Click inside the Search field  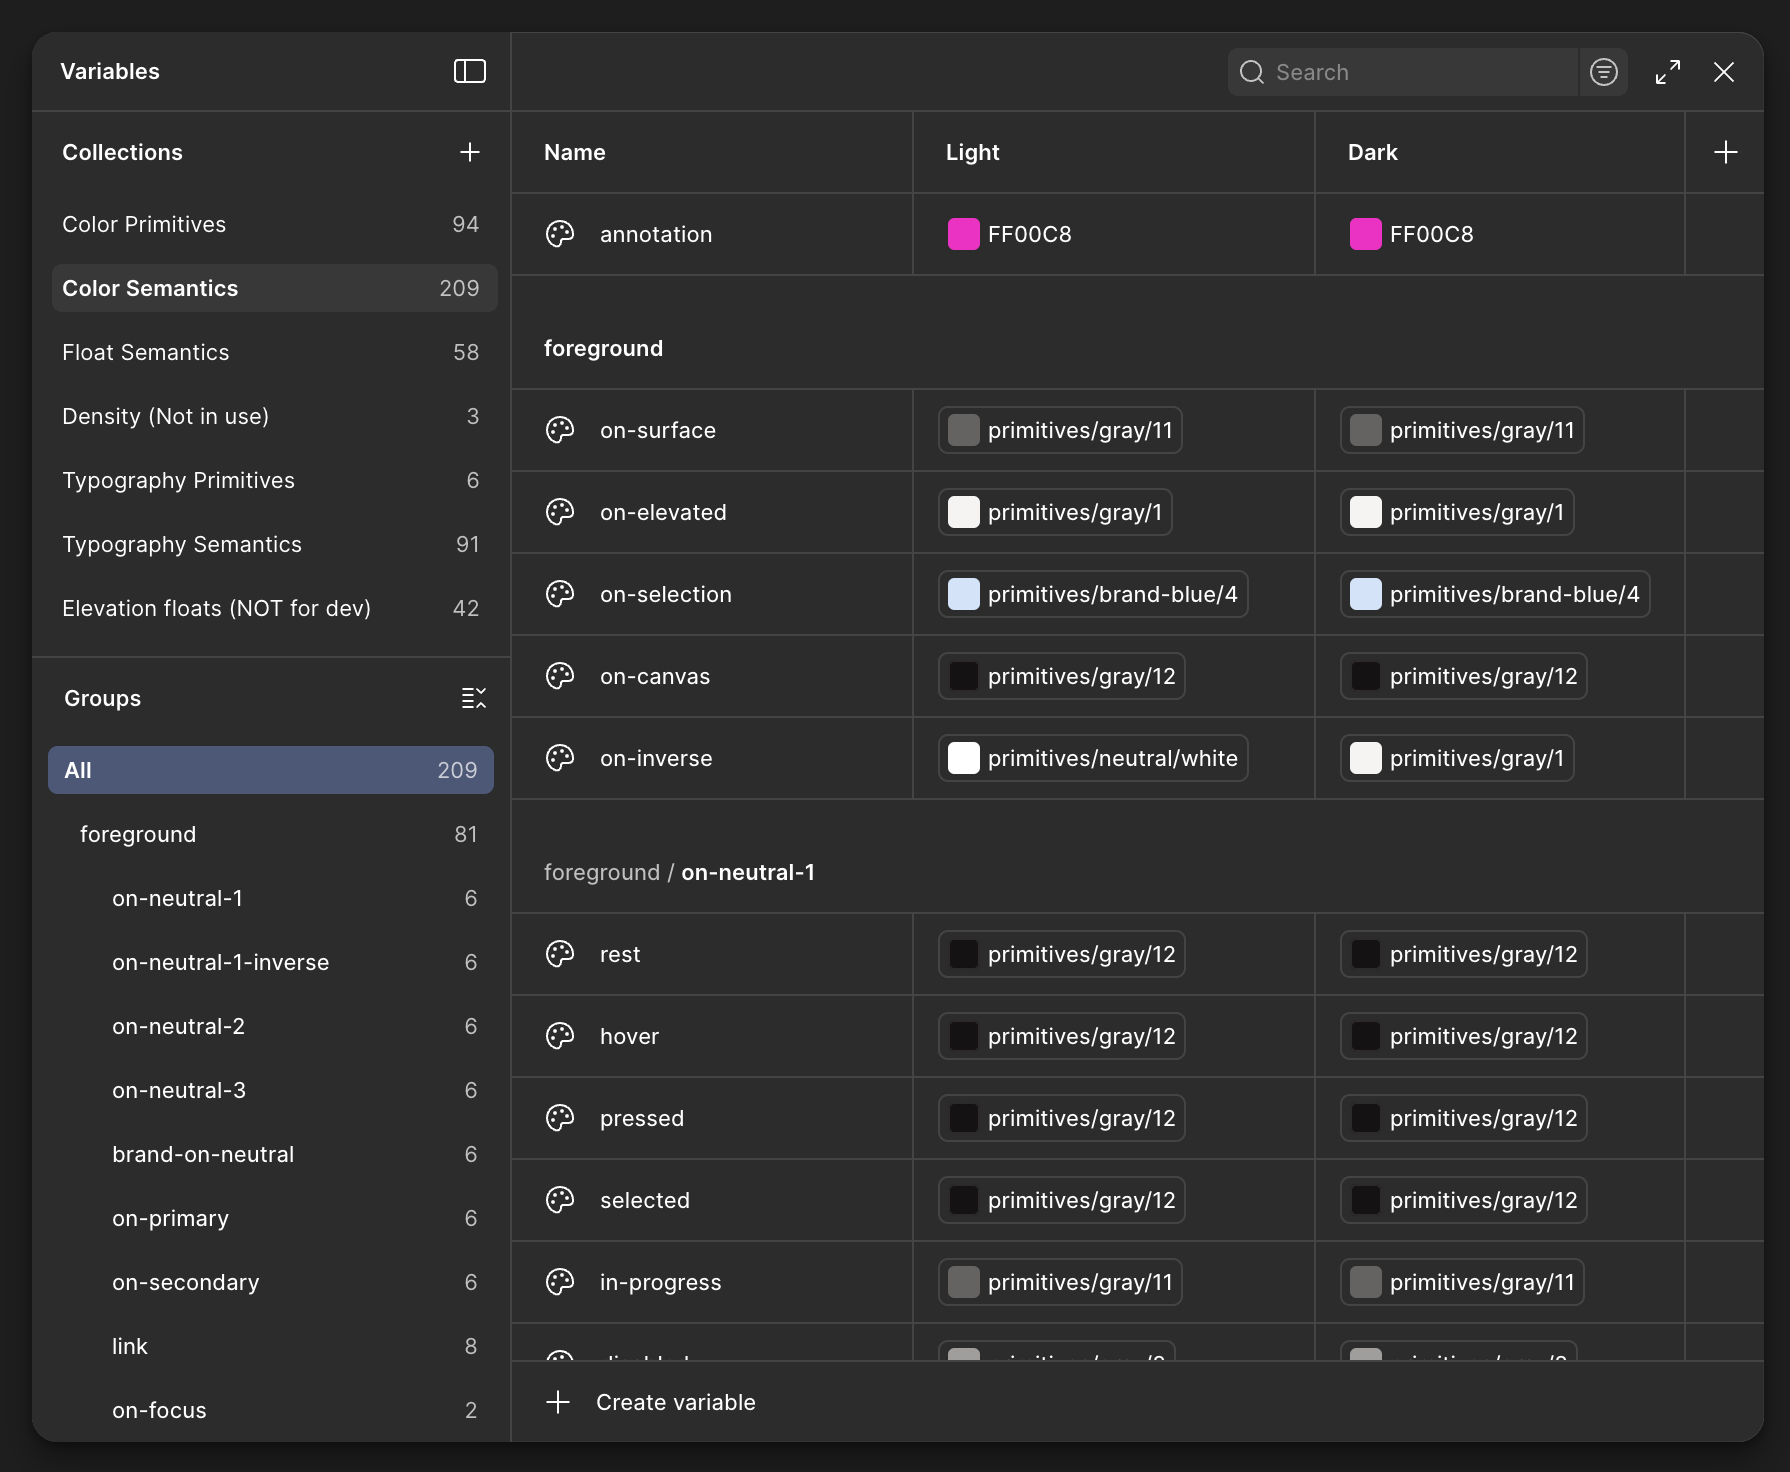click(1402, 72)
